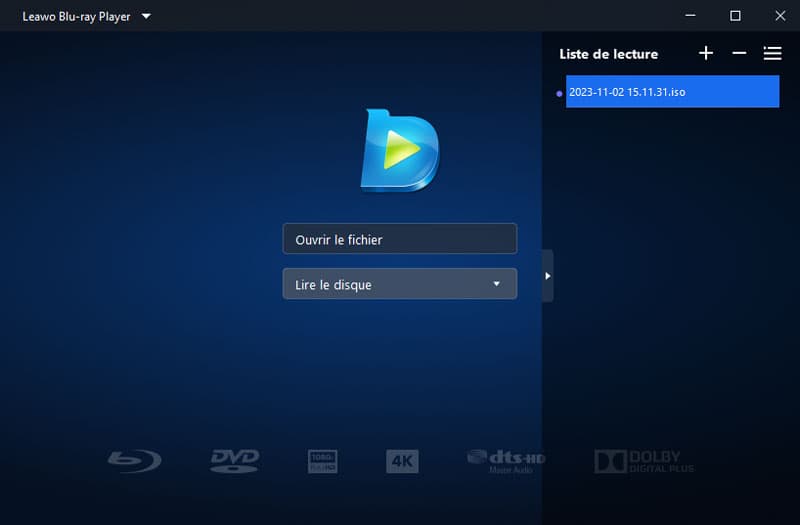Remove playlist entry using the minus icon
Image resolution: width=800 pixels, height=525 pixels.
[739, 53]
